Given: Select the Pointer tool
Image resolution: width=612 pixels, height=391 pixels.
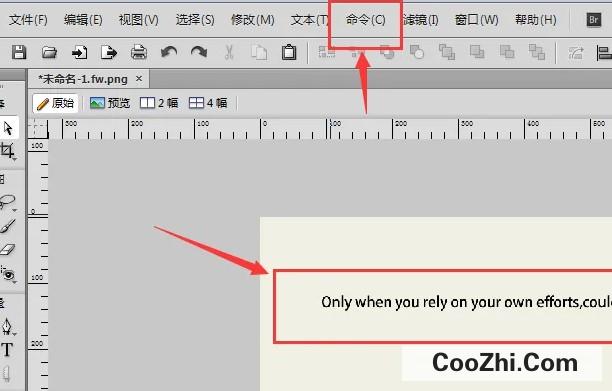Looking at the screenshot, I should [8, 128].
